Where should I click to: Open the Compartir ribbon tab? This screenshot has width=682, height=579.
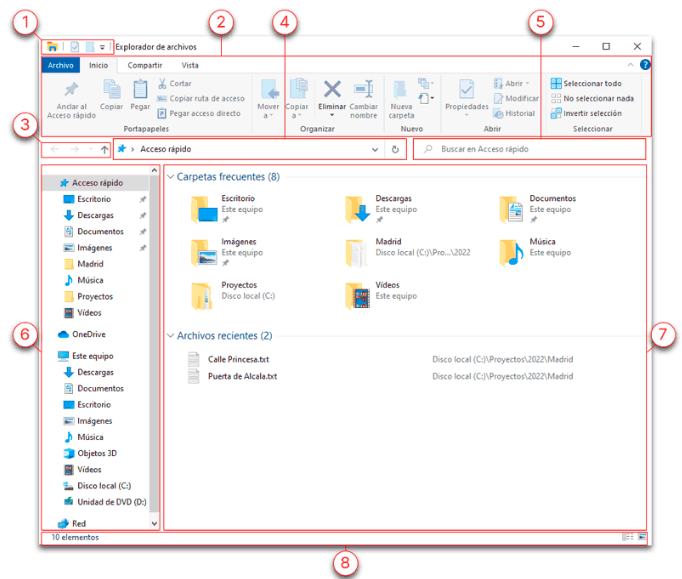pos(144,65)
